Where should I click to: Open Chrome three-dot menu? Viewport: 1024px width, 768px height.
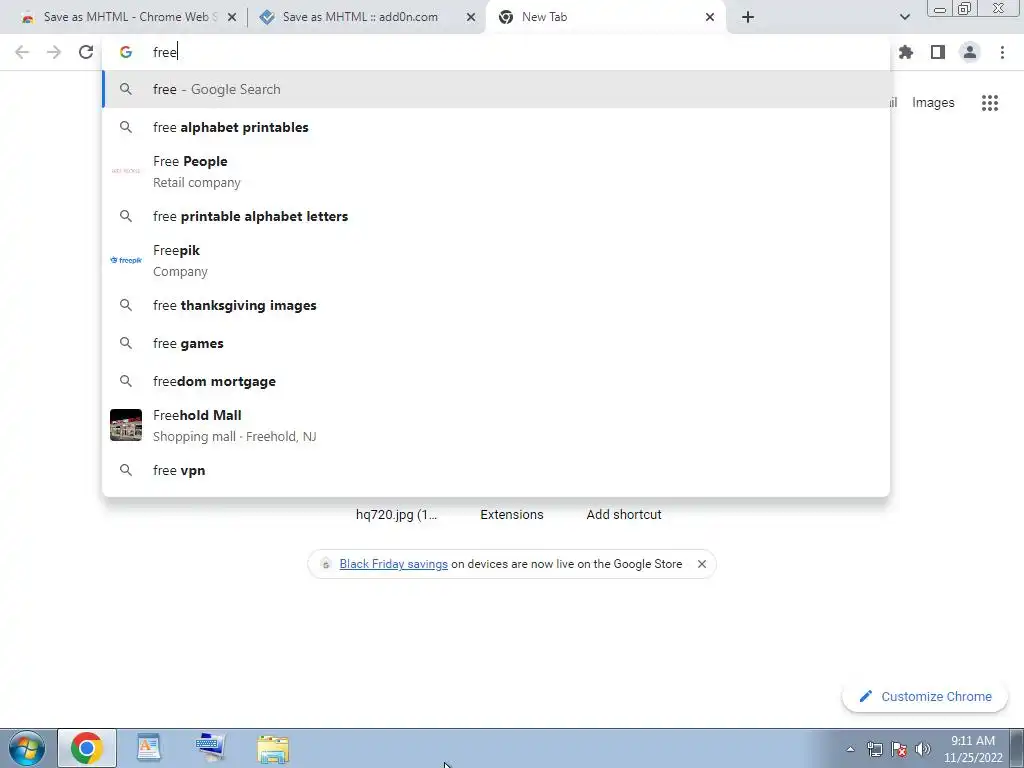(1002, 52)
